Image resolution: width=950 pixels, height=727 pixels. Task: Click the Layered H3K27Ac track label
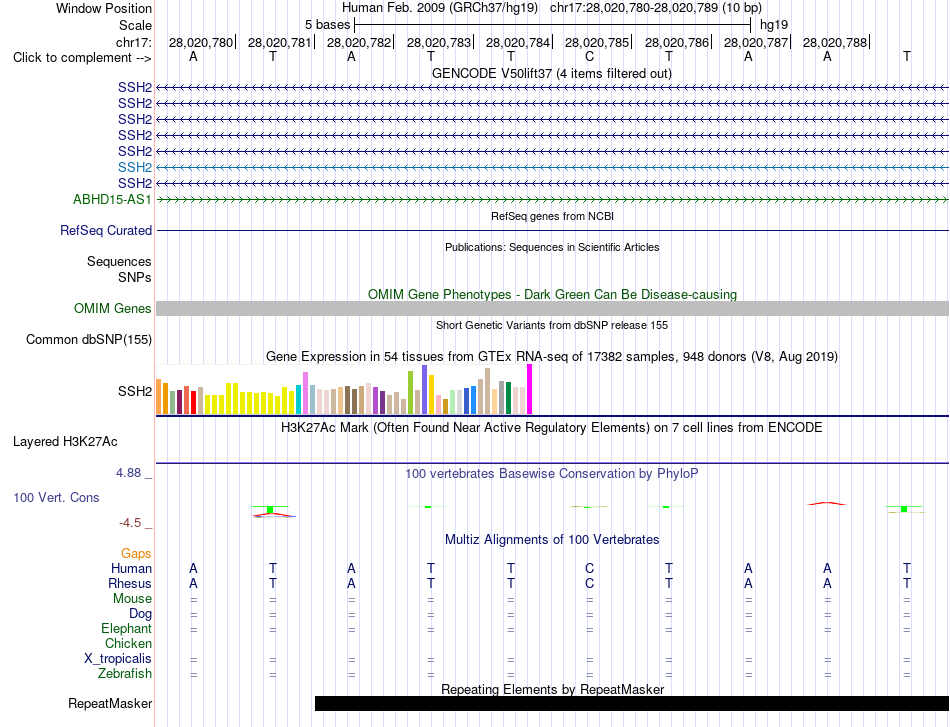[65, 442]
